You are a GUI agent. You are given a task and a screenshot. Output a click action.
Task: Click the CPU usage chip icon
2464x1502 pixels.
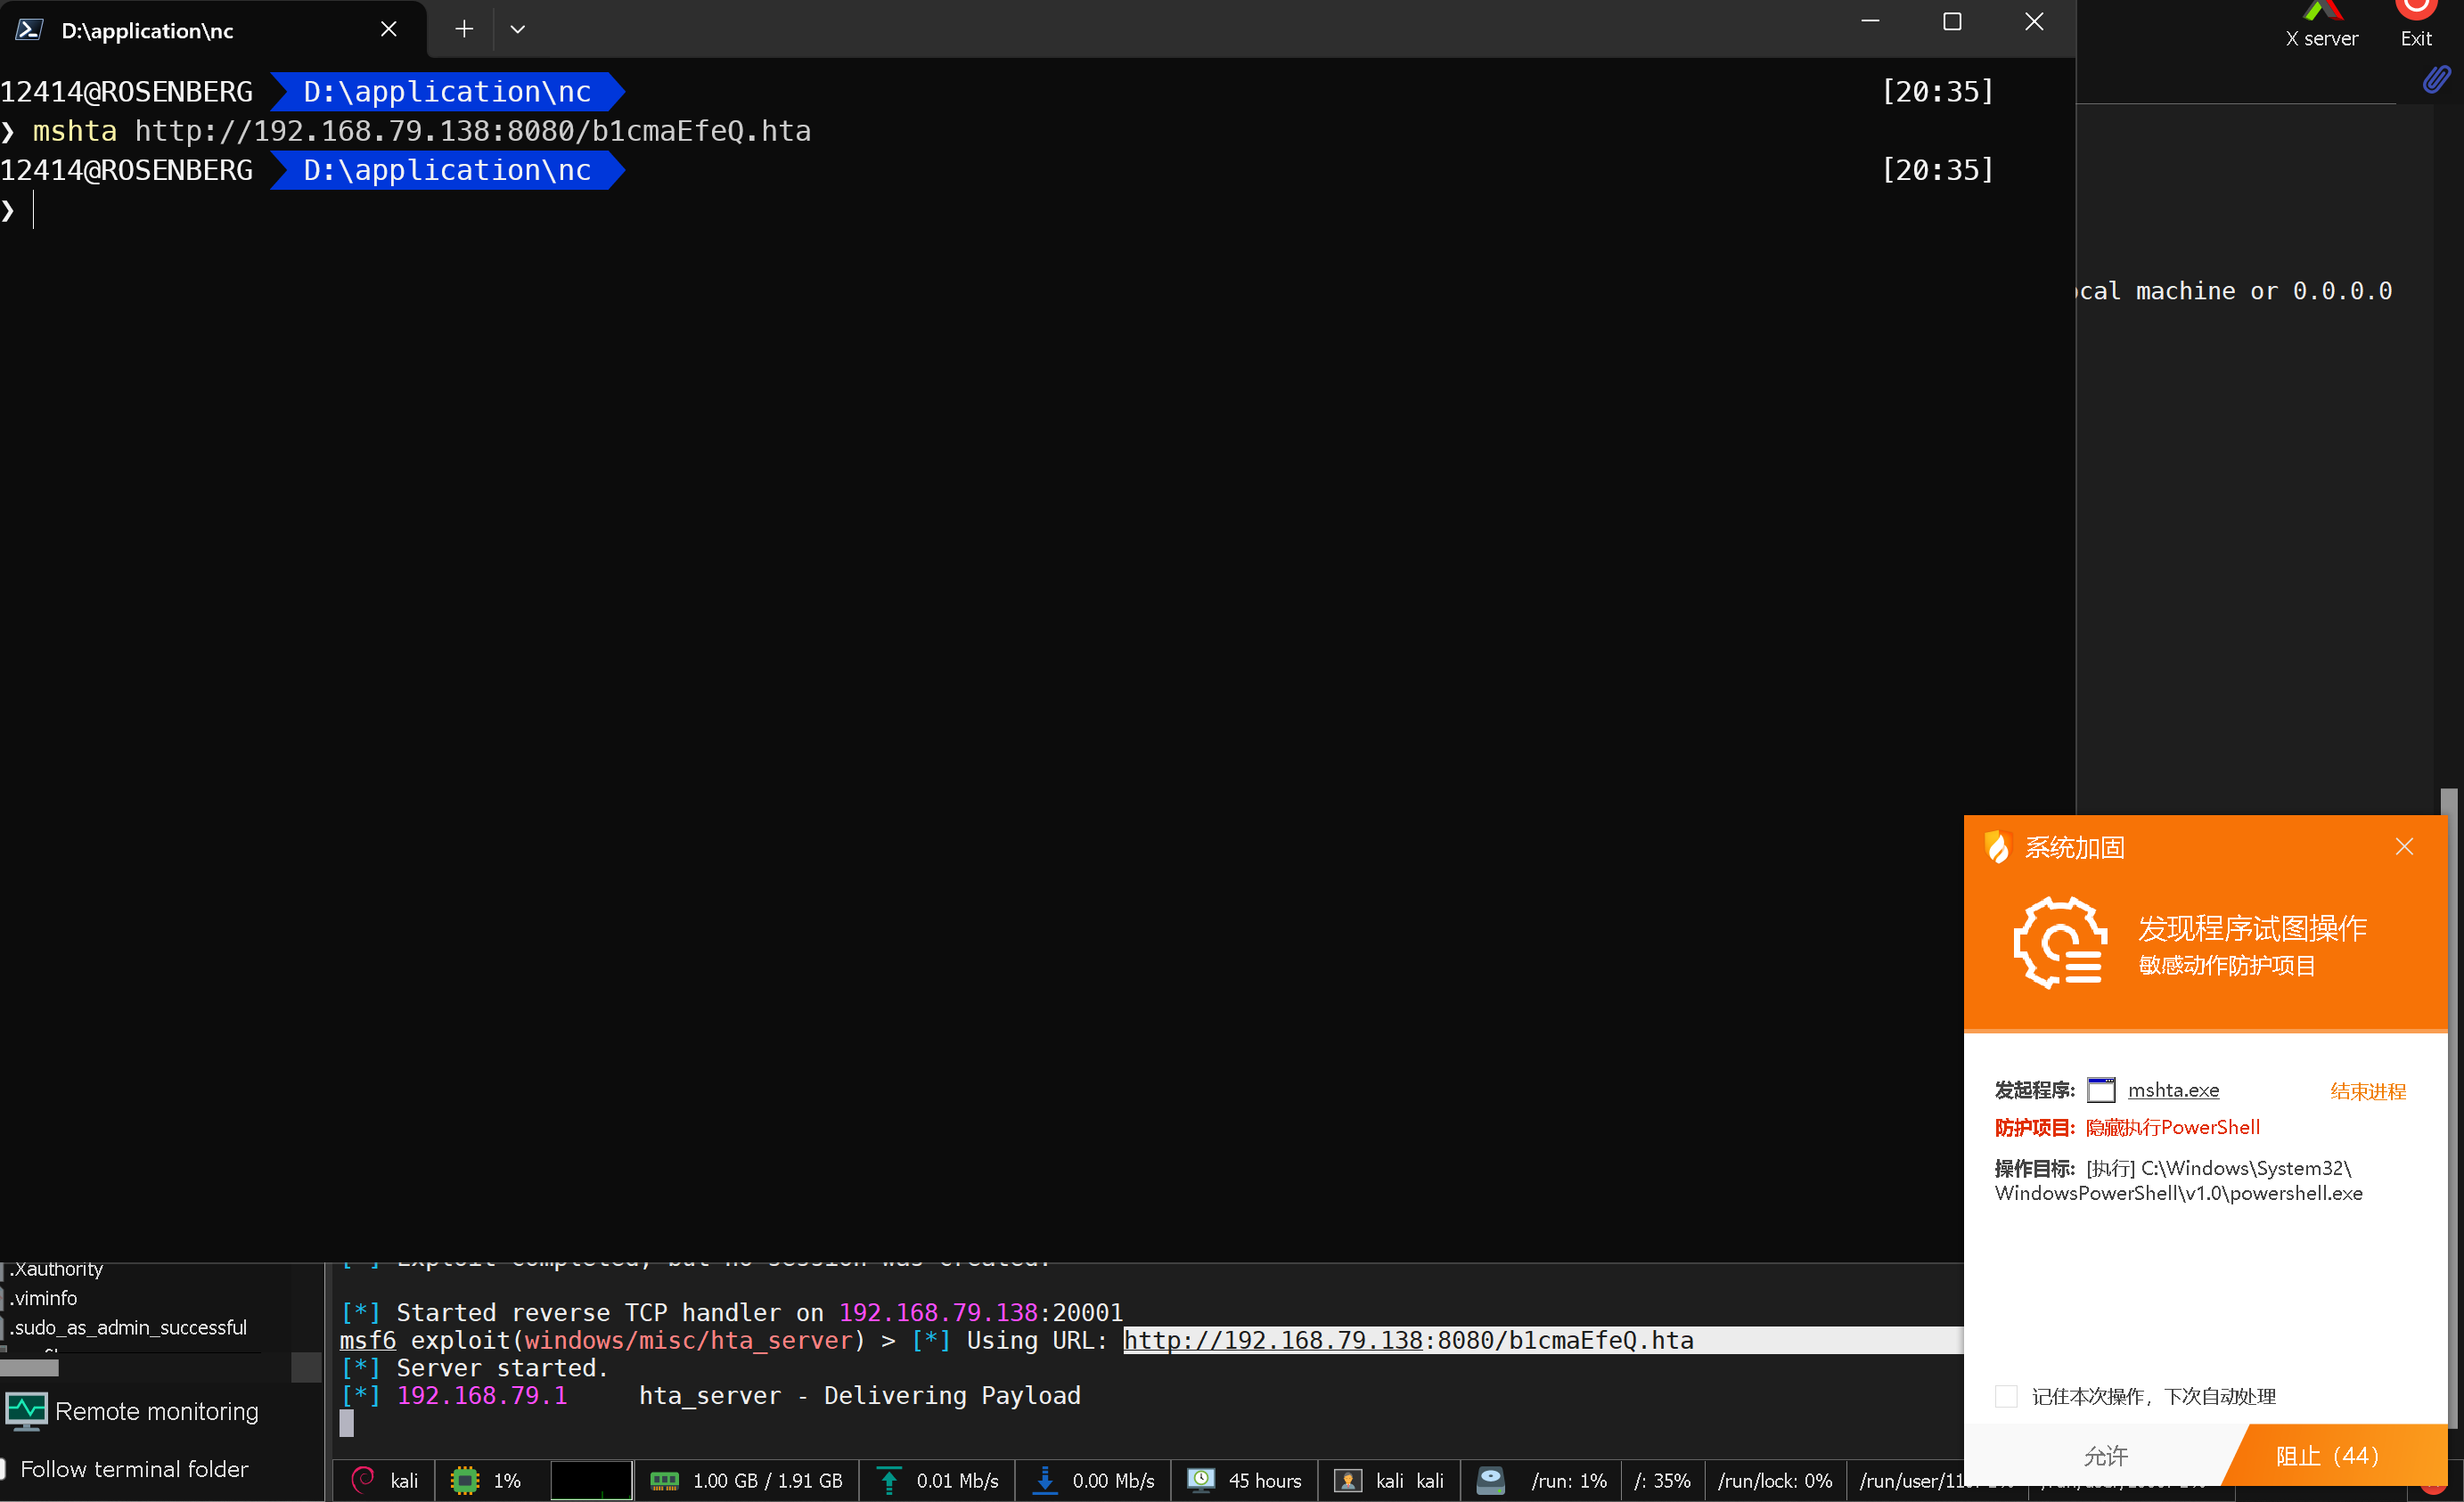[465, 1480]
